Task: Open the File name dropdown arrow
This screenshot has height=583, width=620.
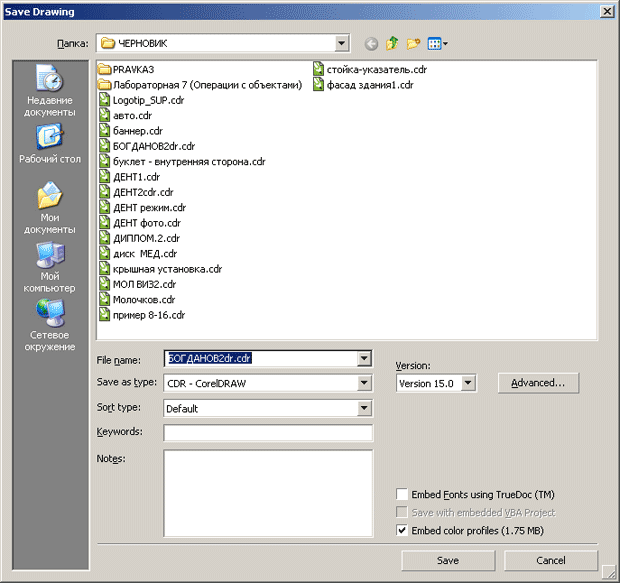Action: pyautogui.click(x=364, y=358)
